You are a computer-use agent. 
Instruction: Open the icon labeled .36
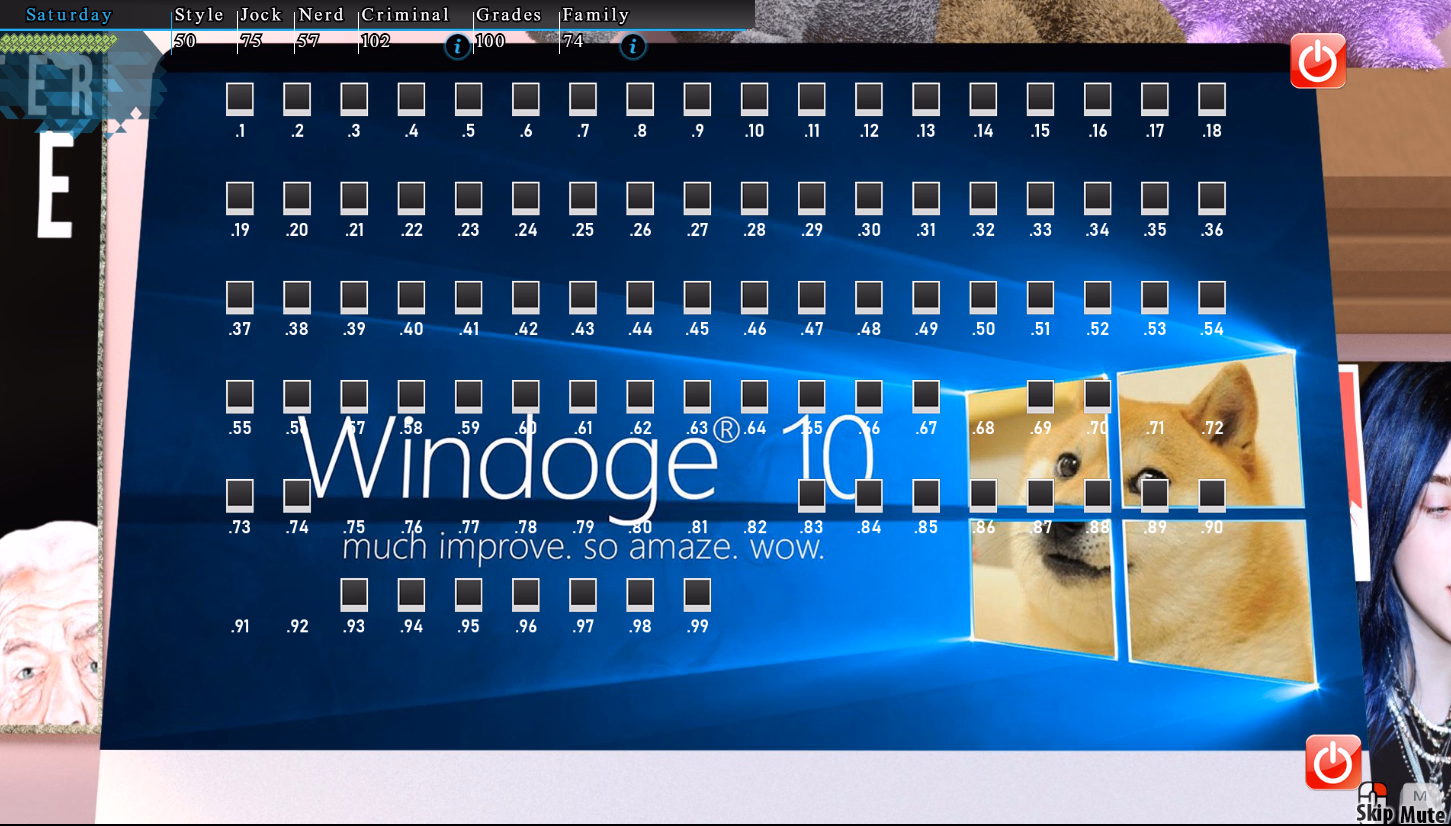1212,199
